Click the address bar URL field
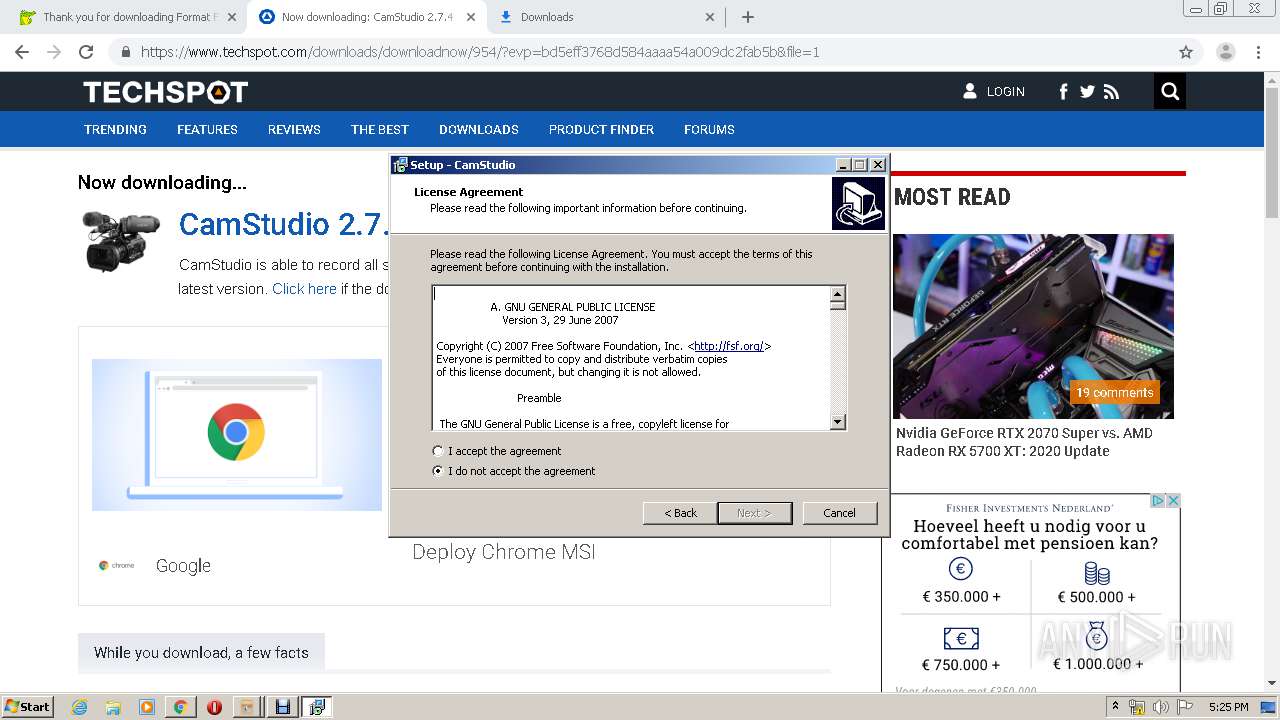This screenshot has height=720, width=1280. tap(640, 52)
